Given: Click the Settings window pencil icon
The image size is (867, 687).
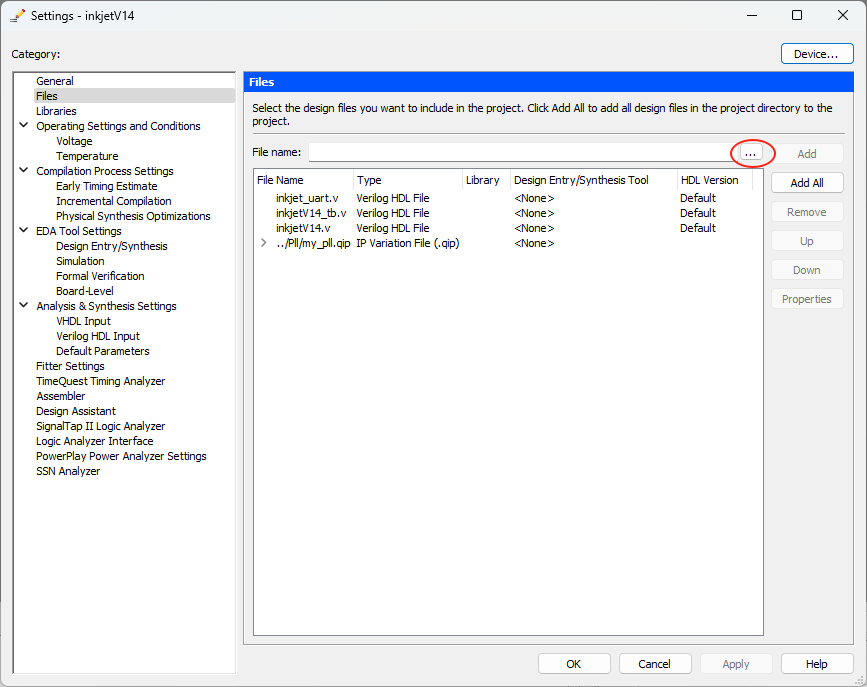Looking at the screenshot, I should click(17, 16).
